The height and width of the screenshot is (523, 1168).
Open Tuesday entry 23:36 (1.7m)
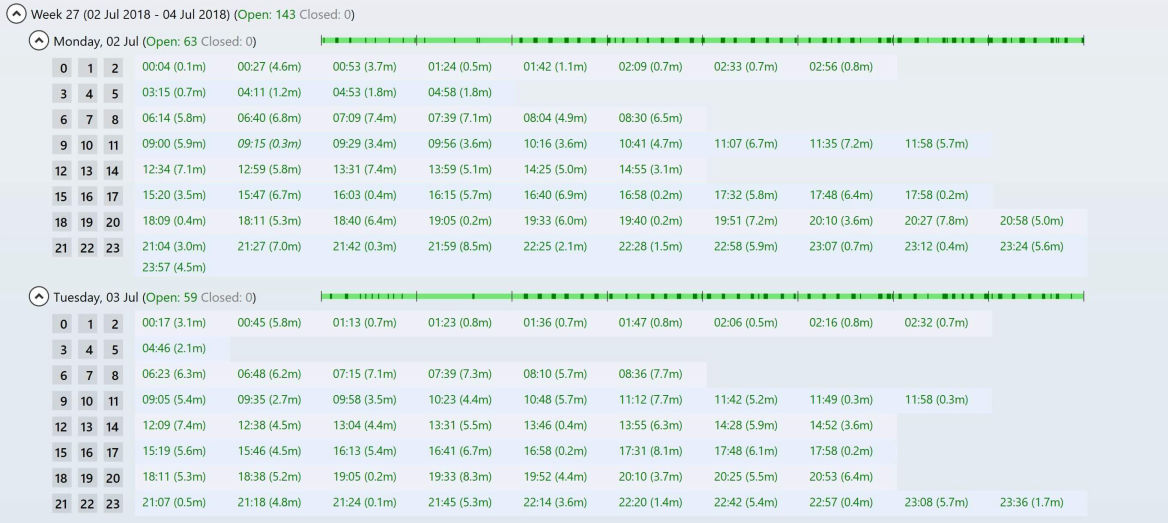[1032, 503]
